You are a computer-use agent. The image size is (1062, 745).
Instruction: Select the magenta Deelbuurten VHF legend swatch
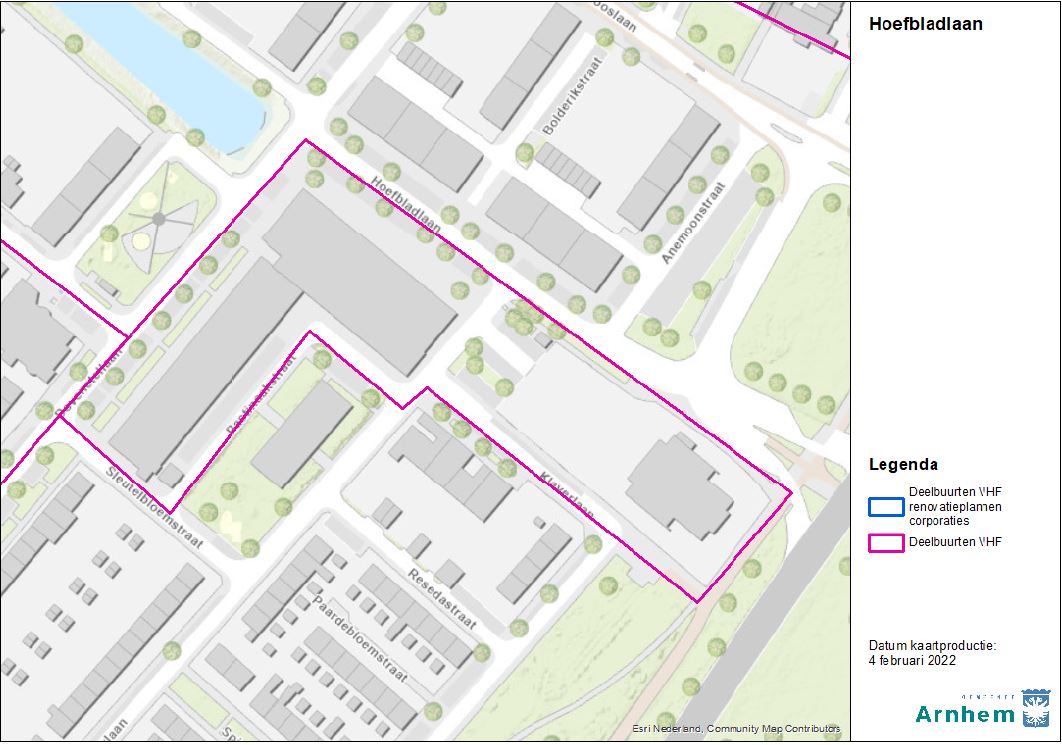(x=885, y=543)
